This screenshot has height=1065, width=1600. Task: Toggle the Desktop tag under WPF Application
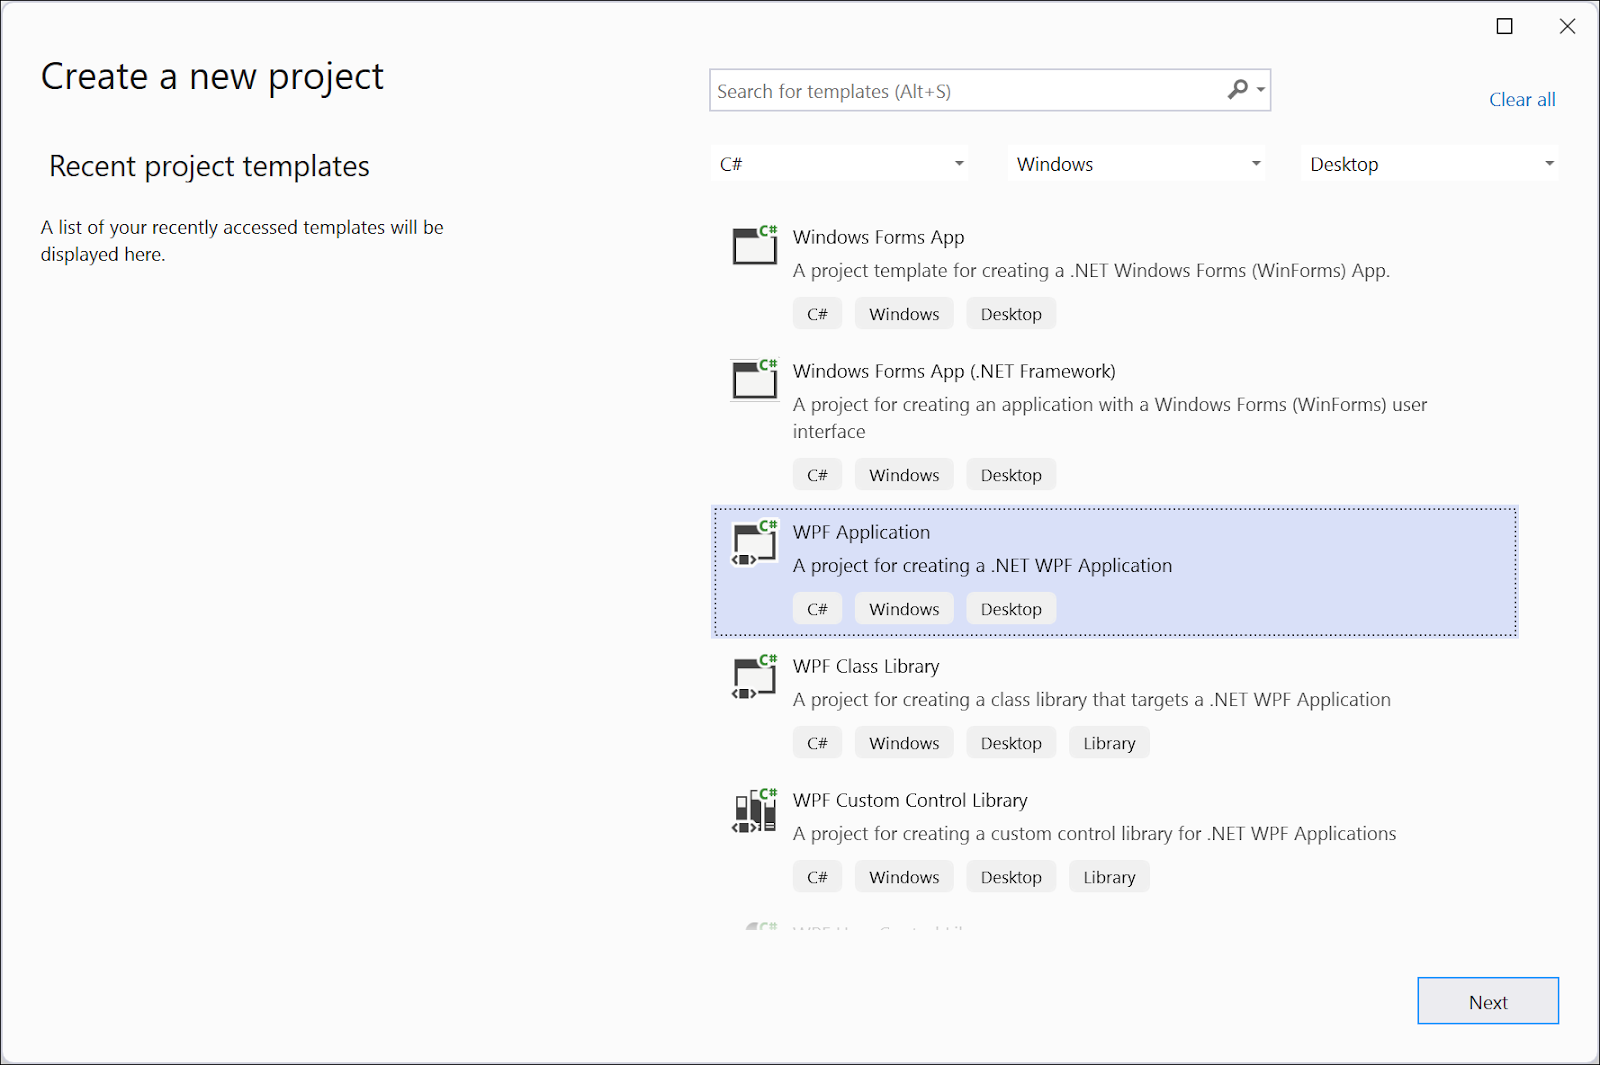(1010, 608)
